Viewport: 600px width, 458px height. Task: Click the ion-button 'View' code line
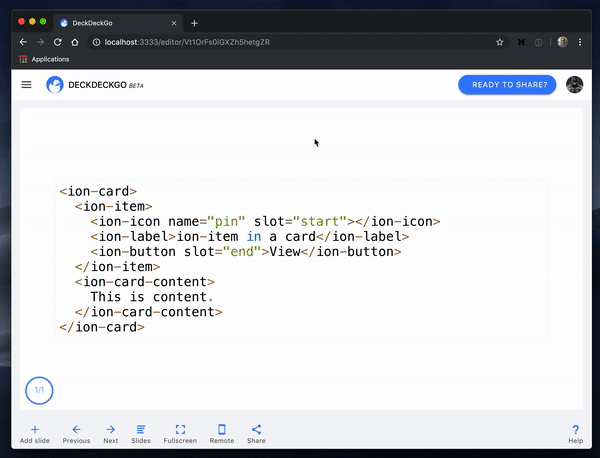(246, 252)
